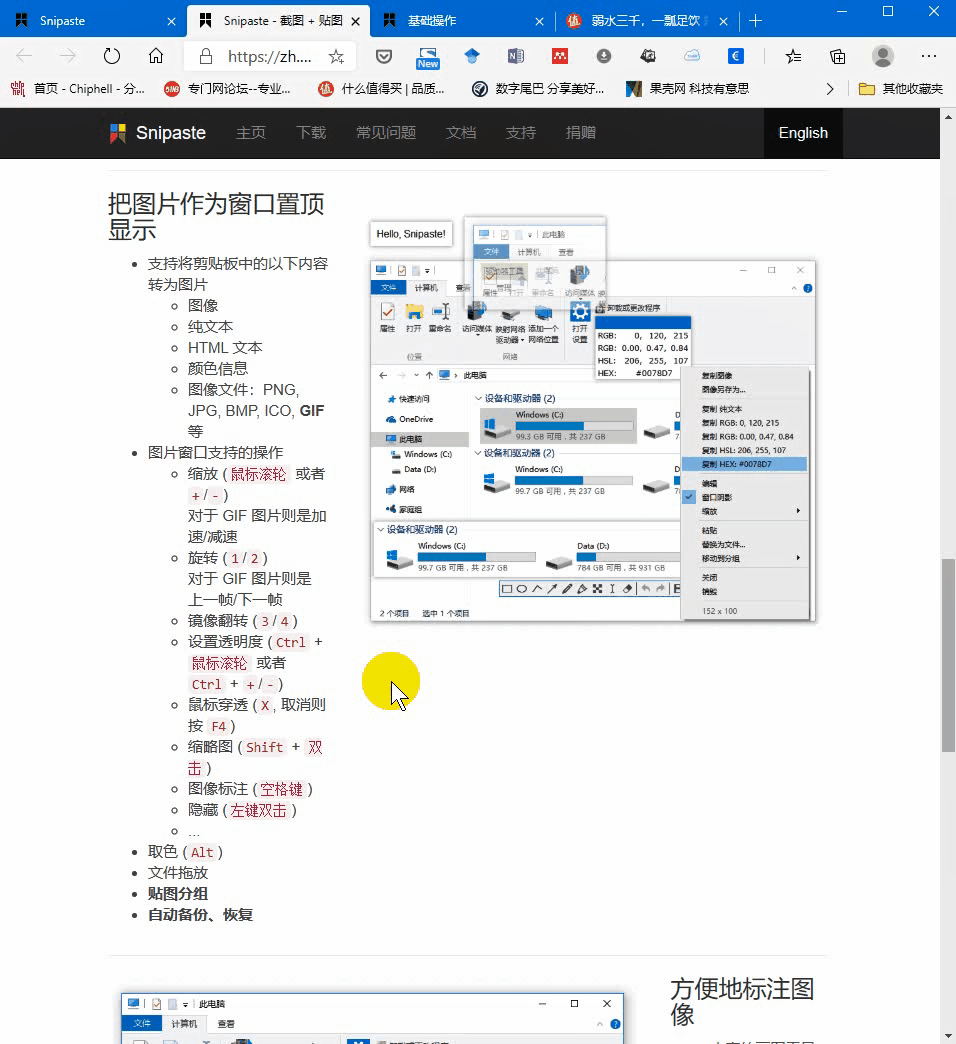956x1044 pixels.
Task: Click the vertical page scrollbar thumb
Action: (948, 655)
